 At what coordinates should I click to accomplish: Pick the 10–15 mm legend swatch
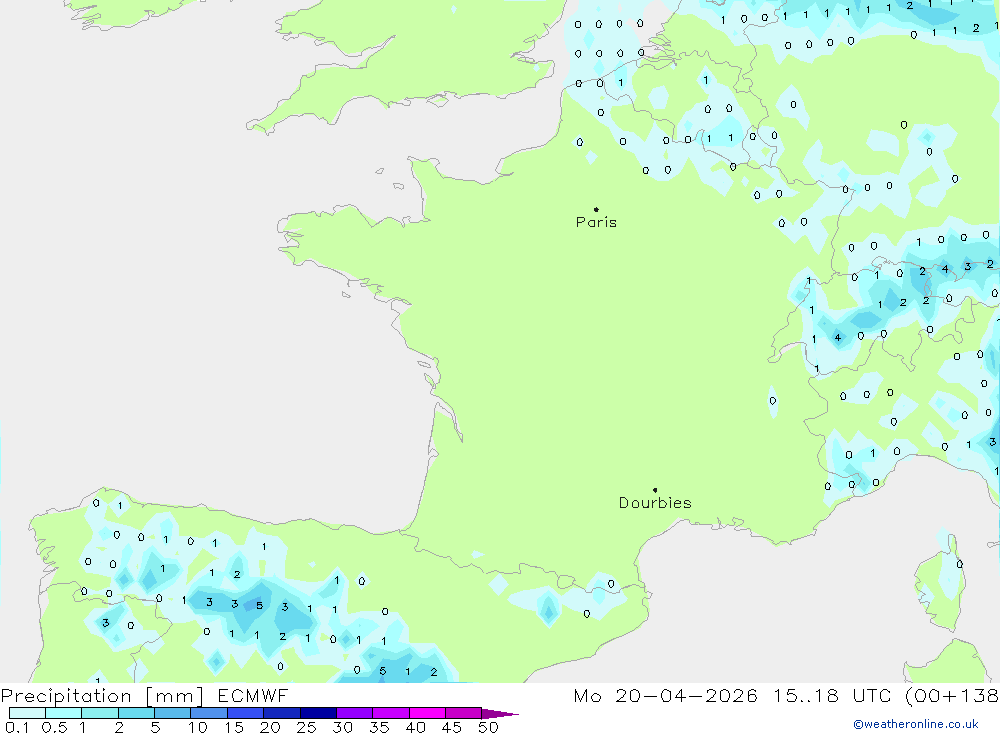[x=209, y=713]
